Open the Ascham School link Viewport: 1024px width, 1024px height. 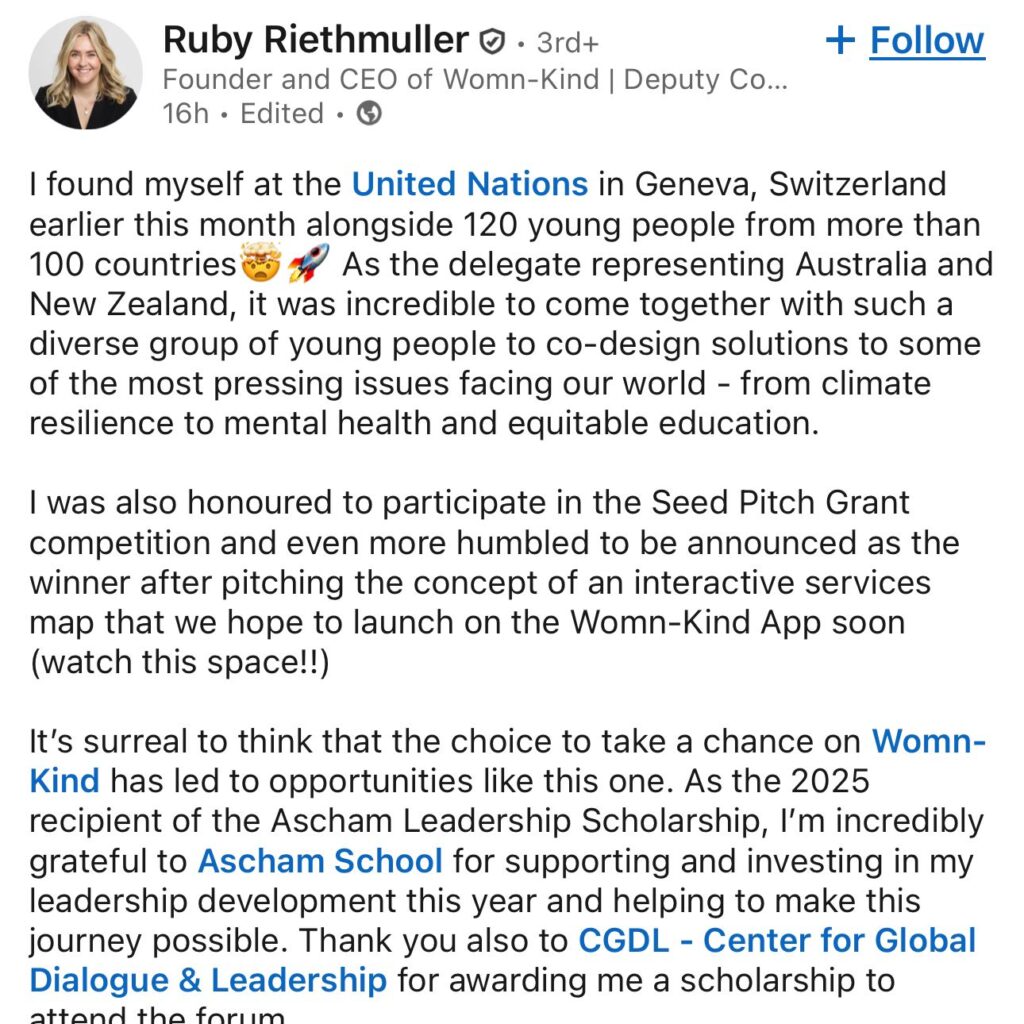[x=320, y=861]
